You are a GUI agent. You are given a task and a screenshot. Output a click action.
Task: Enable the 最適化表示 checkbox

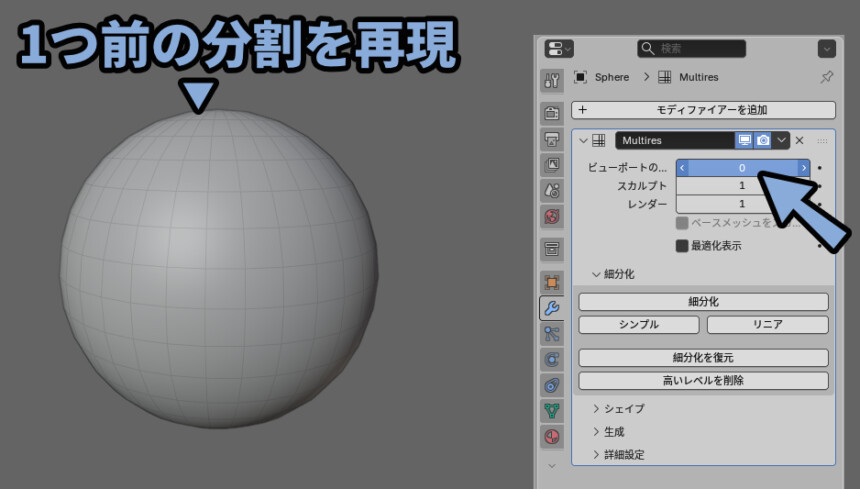click(x=683, y=246)
